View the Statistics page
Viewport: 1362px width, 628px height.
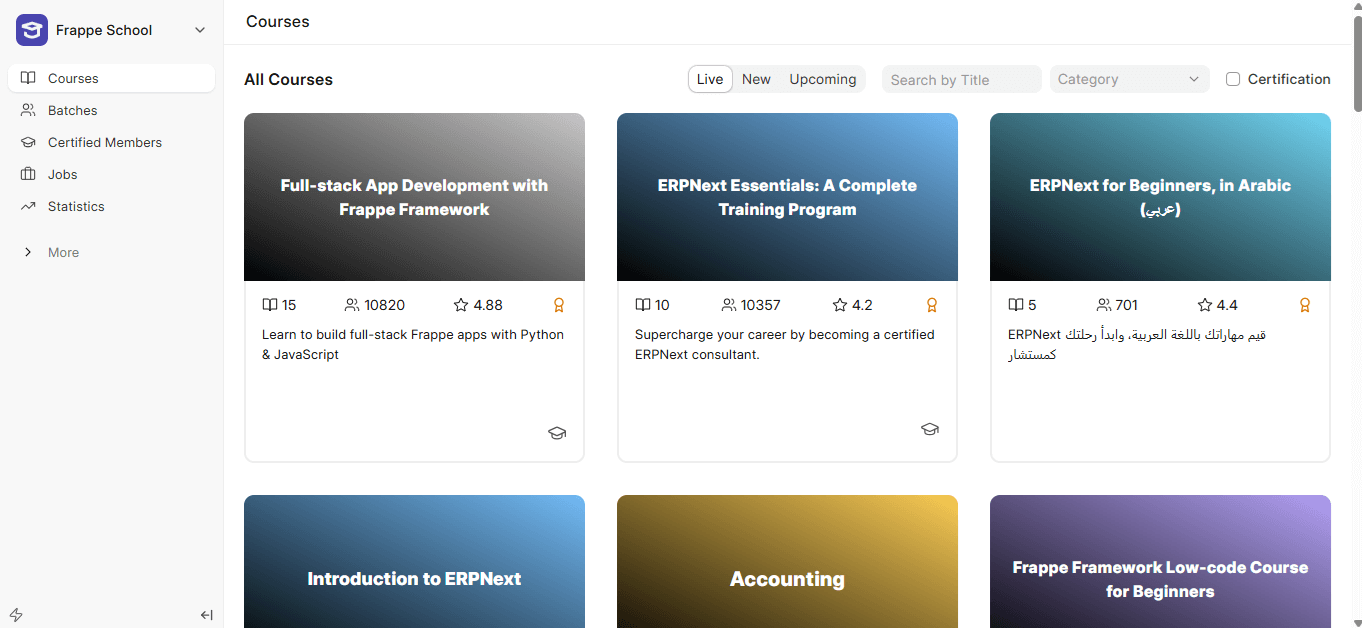click(x=76, y=206)
